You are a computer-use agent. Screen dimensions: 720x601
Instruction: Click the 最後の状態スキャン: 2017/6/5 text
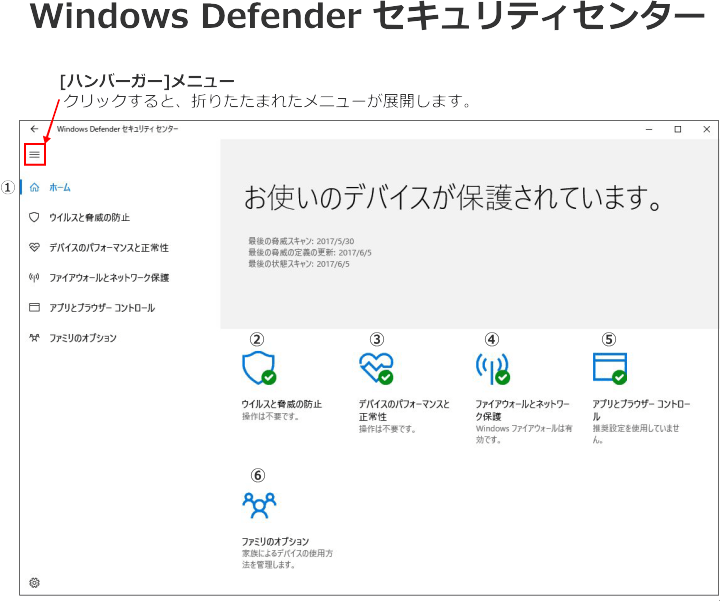(x=299, y=264)
